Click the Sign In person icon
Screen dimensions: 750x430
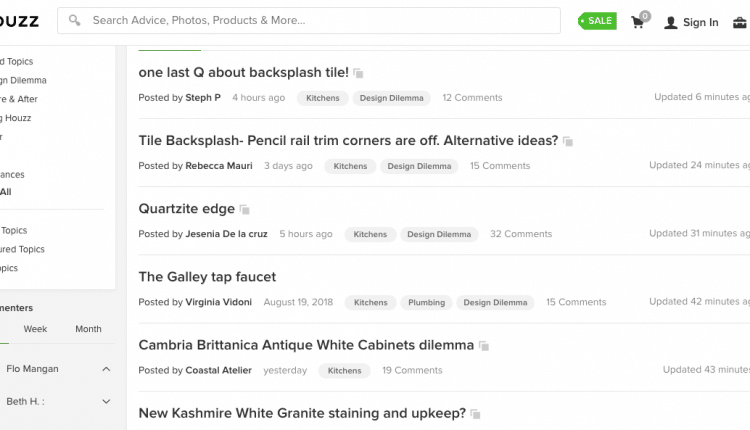pyautogui.click(x=671, y=22)
